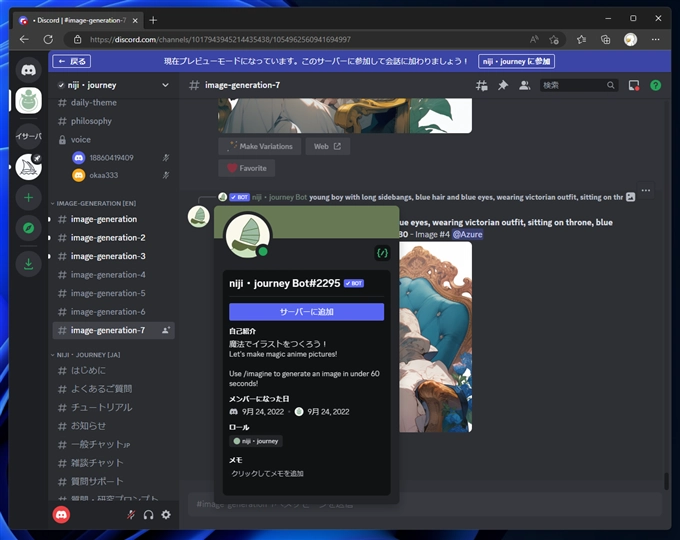680x540 pixels.
Task: Select the niji journey server icon
Action: tap(29, 101)
